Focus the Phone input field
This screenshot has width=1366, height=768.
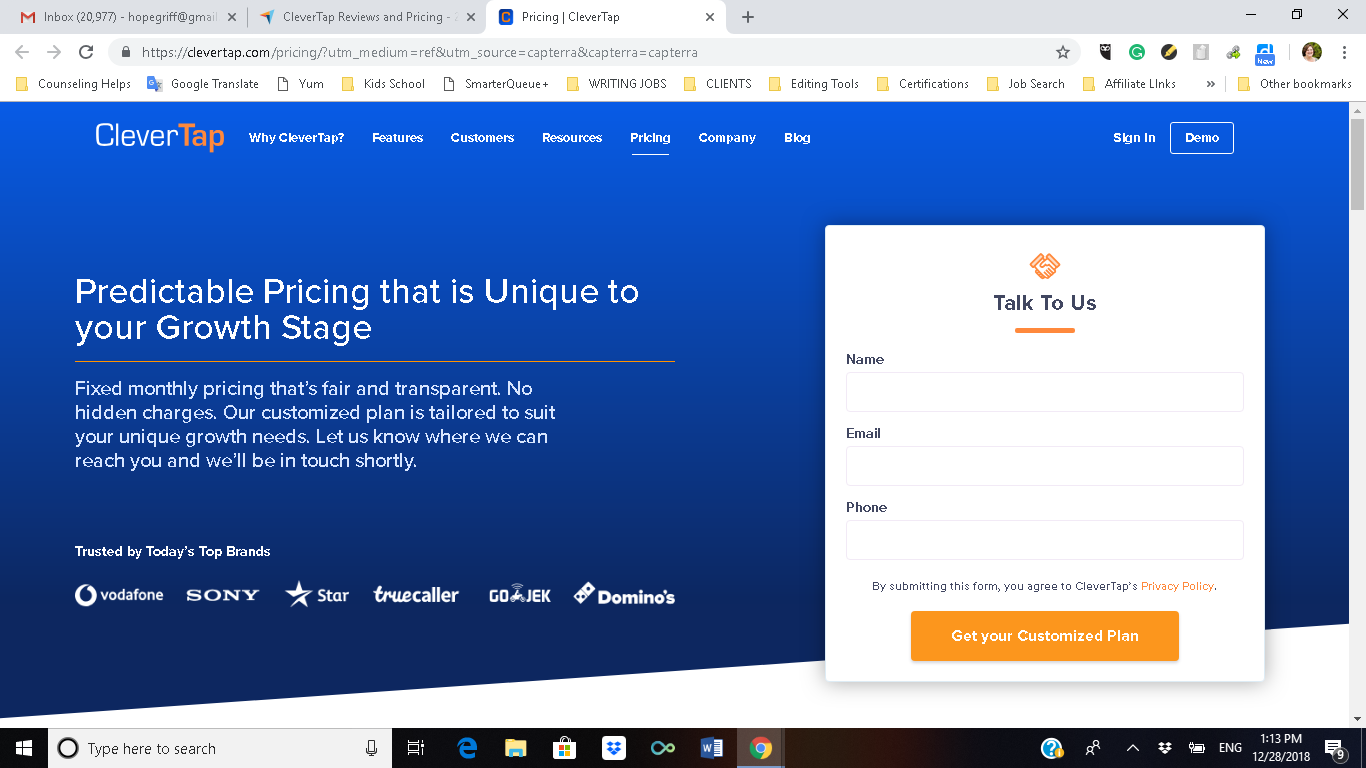click(1045, 540)
